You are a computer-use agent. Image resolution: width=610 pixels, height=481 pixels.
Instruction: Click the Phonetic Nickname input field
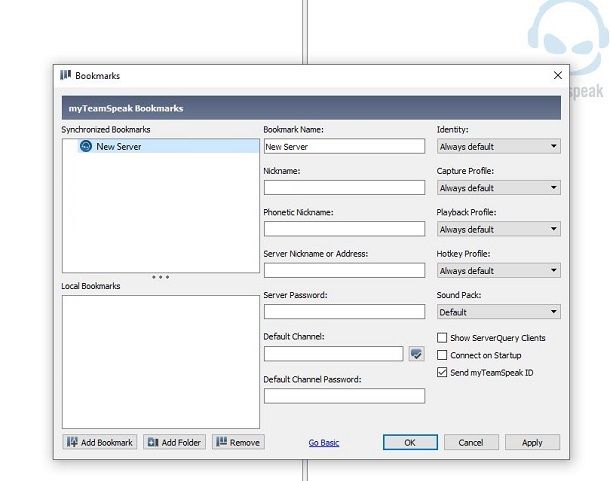click(344, 229)
